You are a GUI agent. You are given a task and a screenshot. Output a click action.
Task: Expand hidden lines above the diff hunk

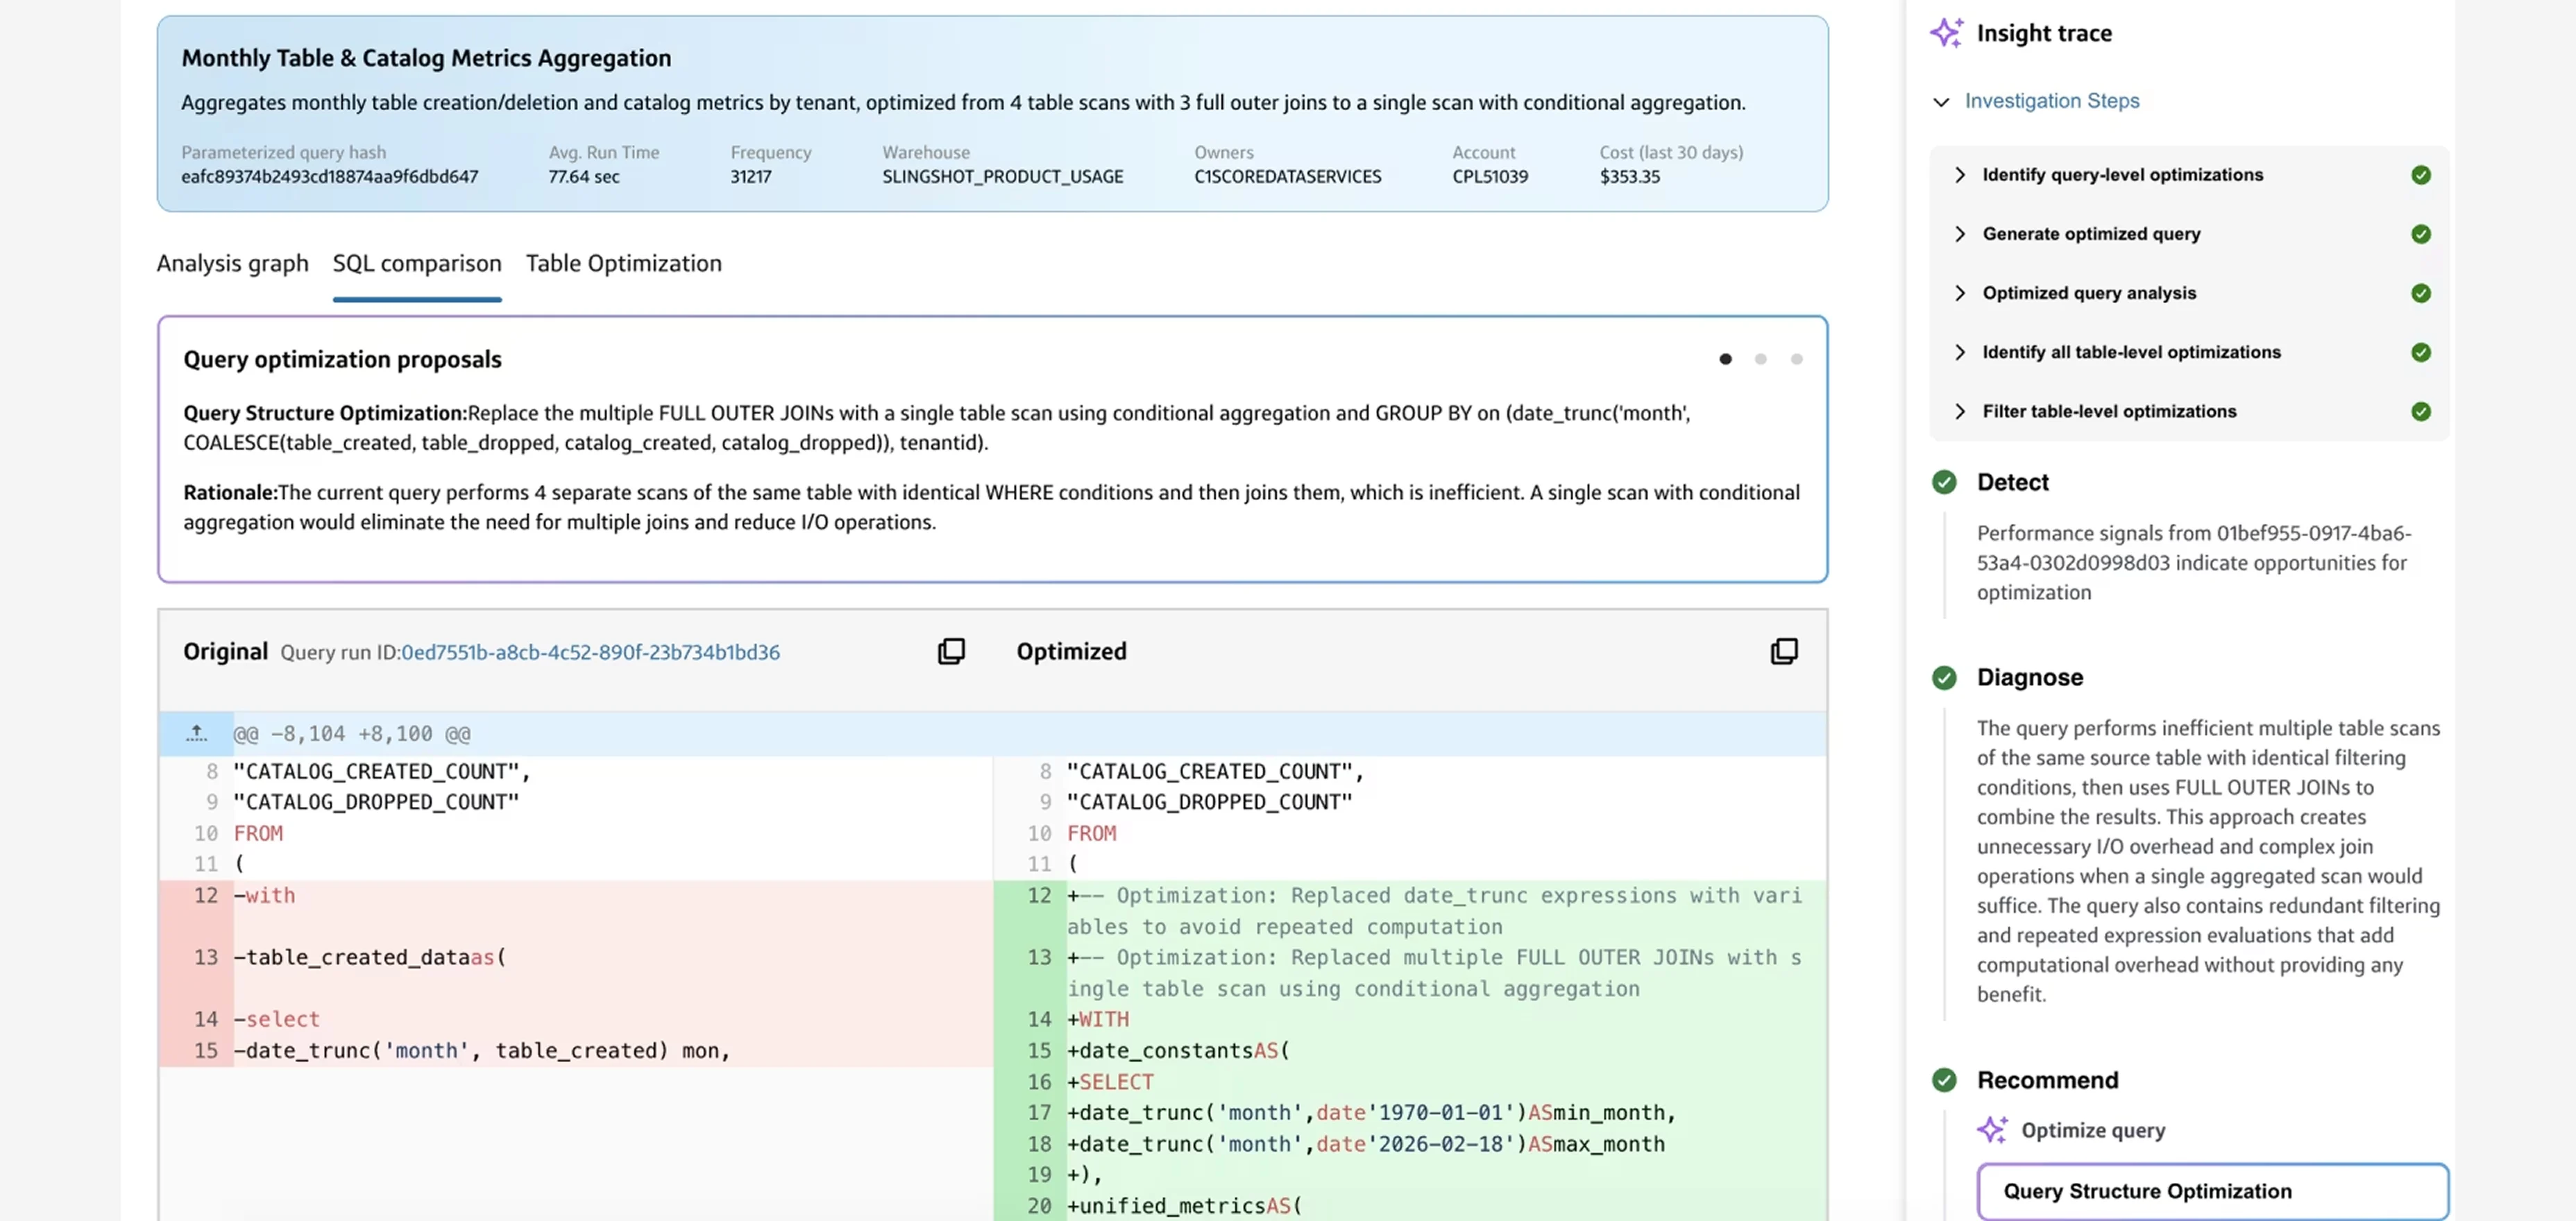tap(197, 733)
